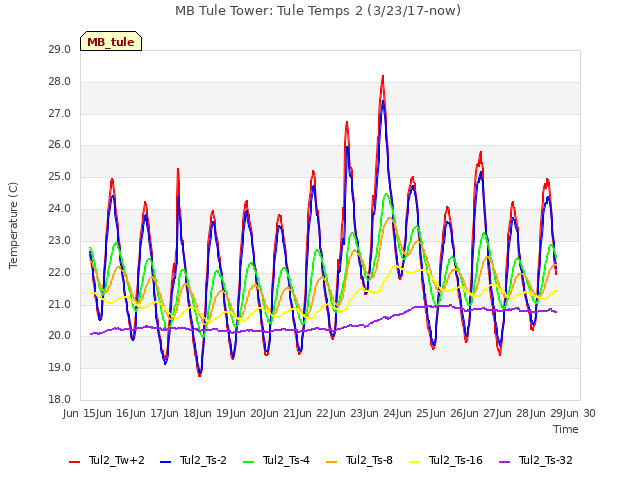Click the 28.0 y-axis tick label
640x480 pixels.
(x=60, y=82)
